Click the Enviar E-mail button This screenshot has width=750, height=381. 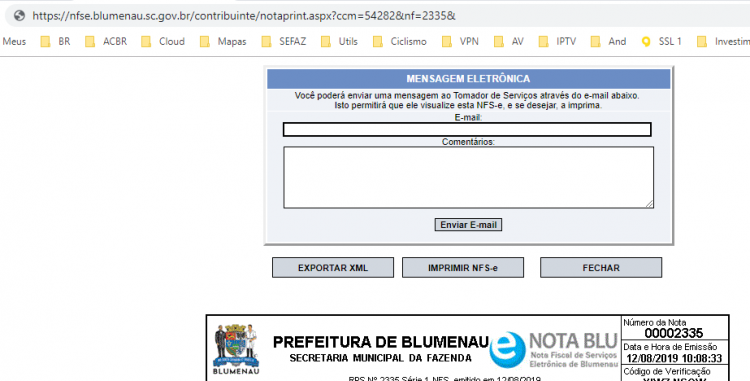468,225
